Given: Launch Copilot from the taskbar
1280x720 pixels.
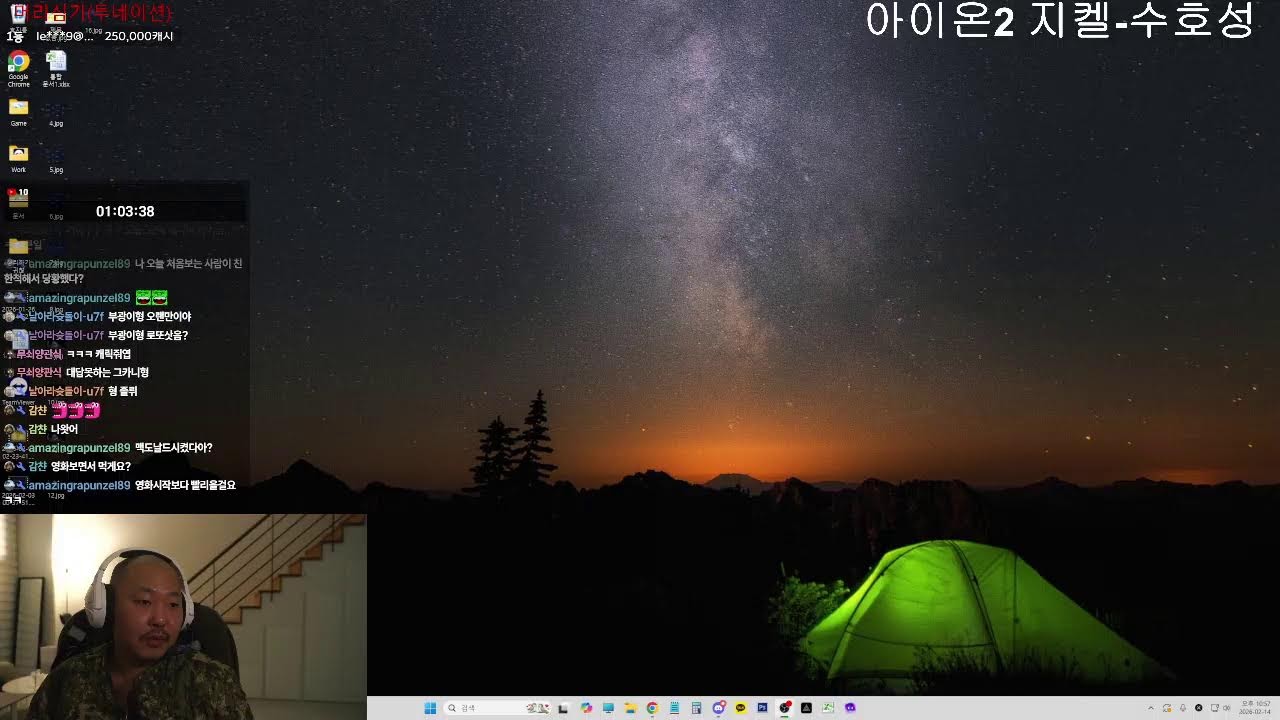Looking at the screenshot, I should coord(586,708).
